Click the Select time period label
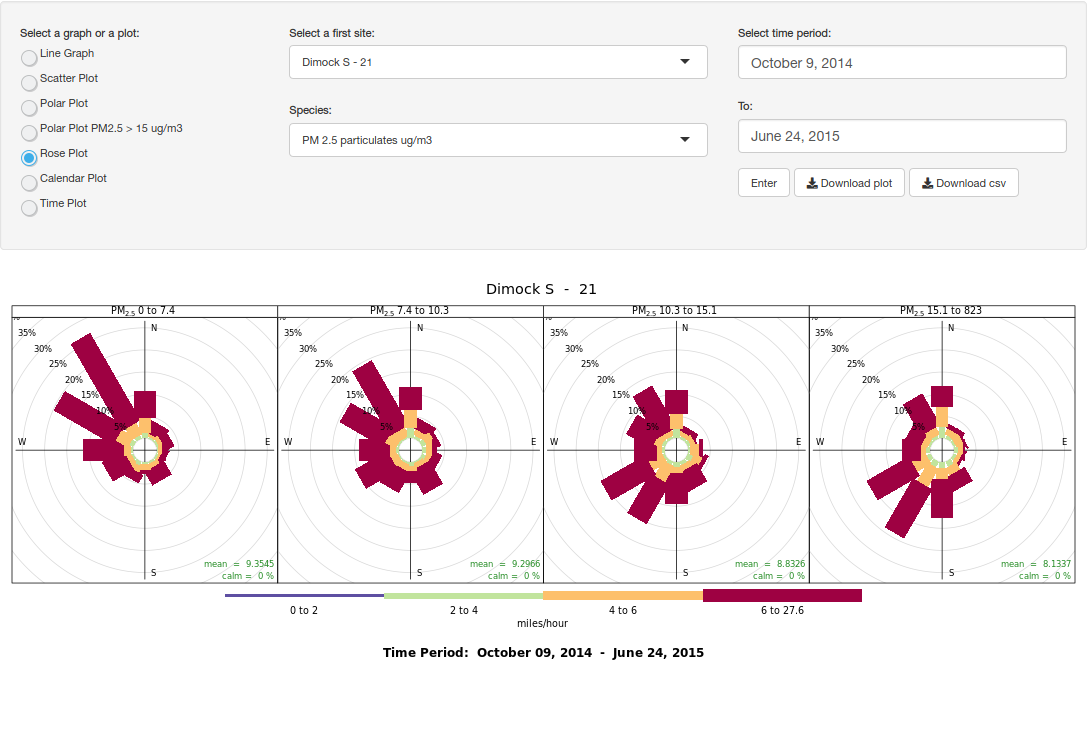This screenshot has height=753, width=1087. pyautogui.click(x=784, y=33)
